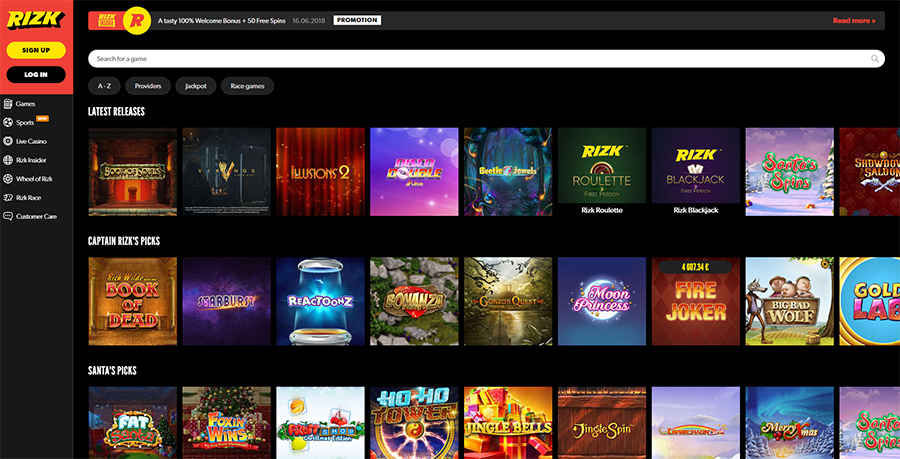Open the Gold Lab game

click(x=870, y=301)
